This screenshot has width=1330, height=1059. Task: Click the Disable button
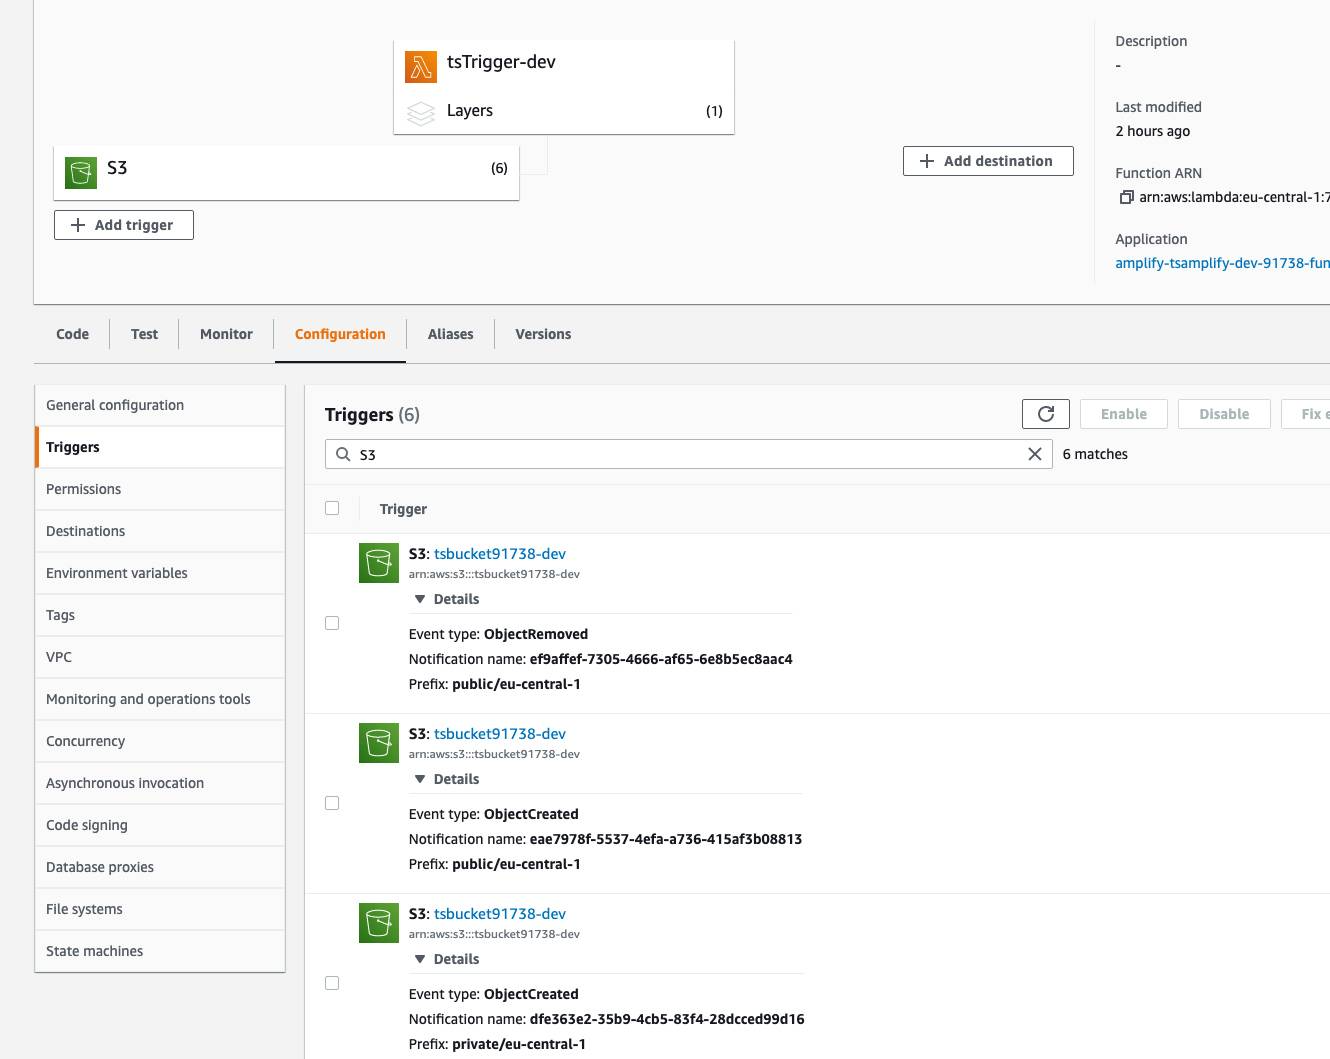1224,414
